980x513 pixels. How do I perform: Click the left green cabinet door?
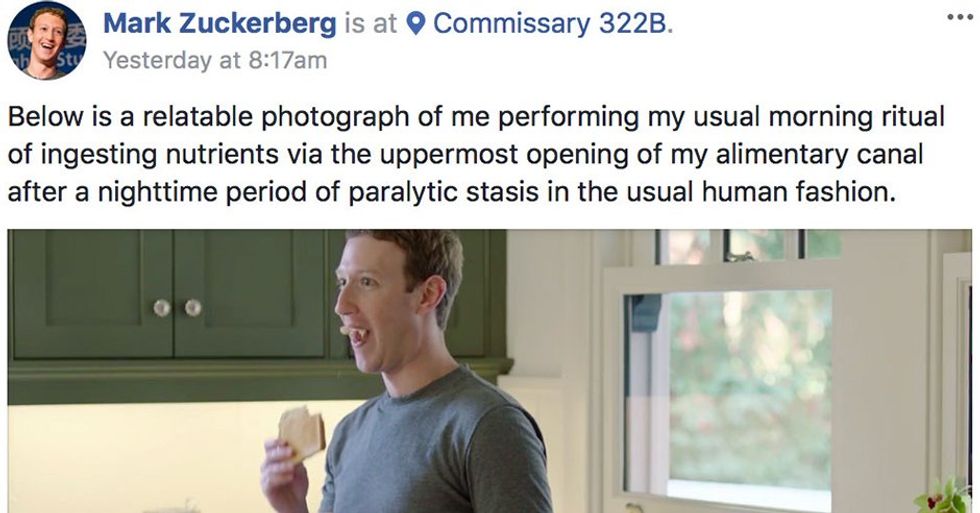point(90,295)
